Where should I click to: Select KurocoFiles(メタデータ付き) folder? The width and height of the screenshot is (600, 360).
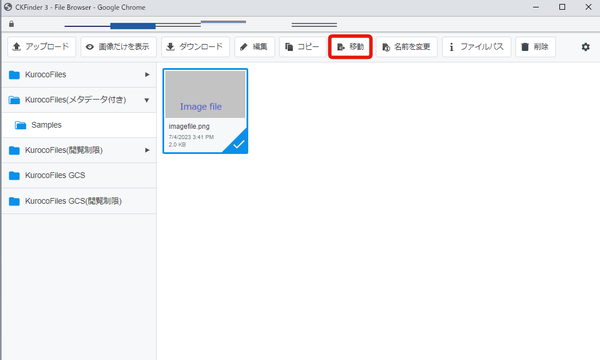(79, 100)
